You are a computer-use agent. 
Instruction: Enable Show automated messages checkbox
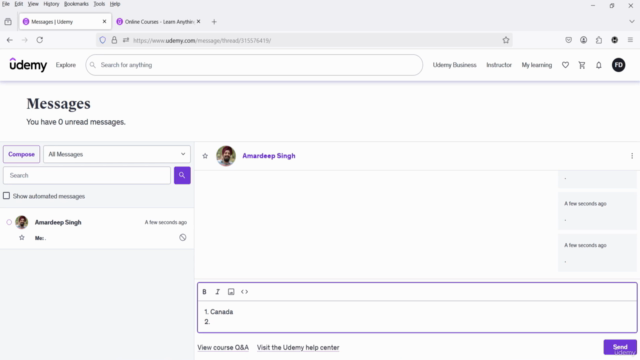pyautogui.click(x=7, y=196)
